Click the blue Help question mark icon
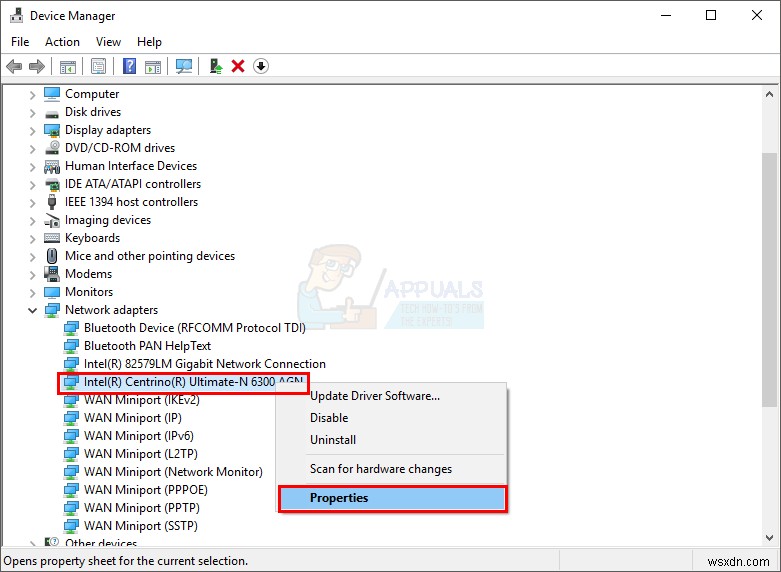781x572 pixels. point(130,66)
